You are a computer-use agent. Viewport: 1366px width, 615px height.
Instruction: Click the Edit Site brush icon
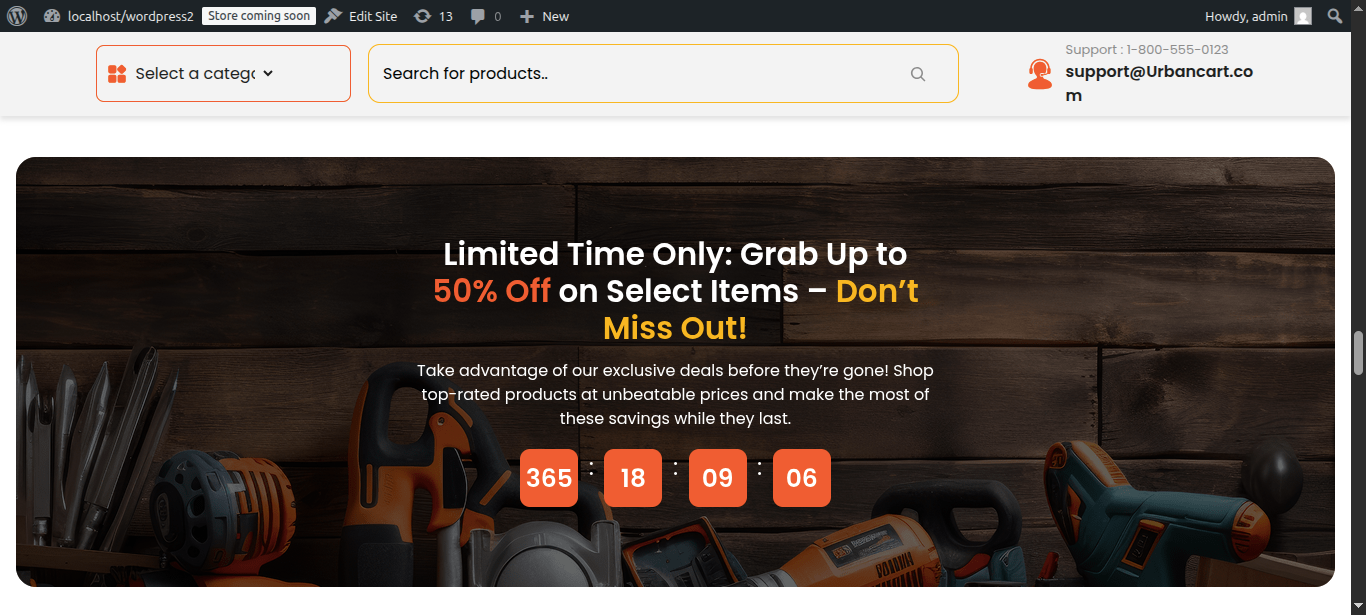[333, 16]
